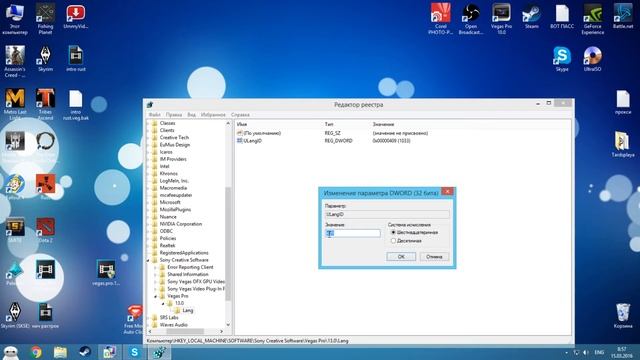This screenshot has width=640, height=360.
Task: Click the Fishing Planet desktop icon
Action: coord(45,18)
